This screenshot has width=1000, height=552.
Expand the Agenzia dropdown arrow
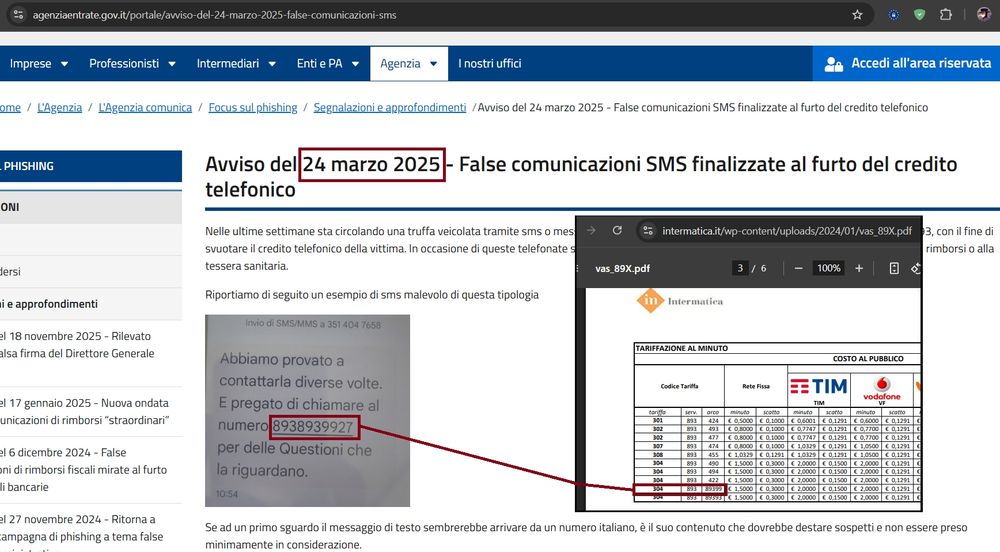434,64
